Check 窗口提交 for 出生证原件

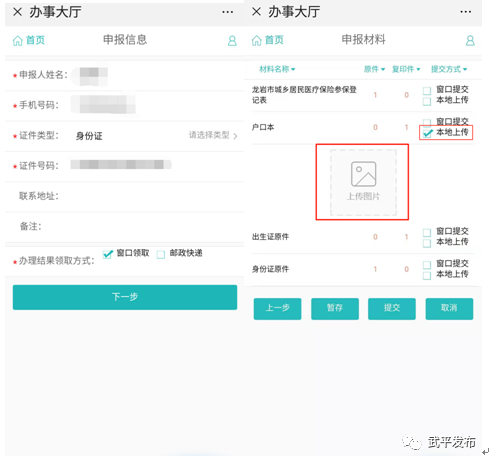pos(427,232)
